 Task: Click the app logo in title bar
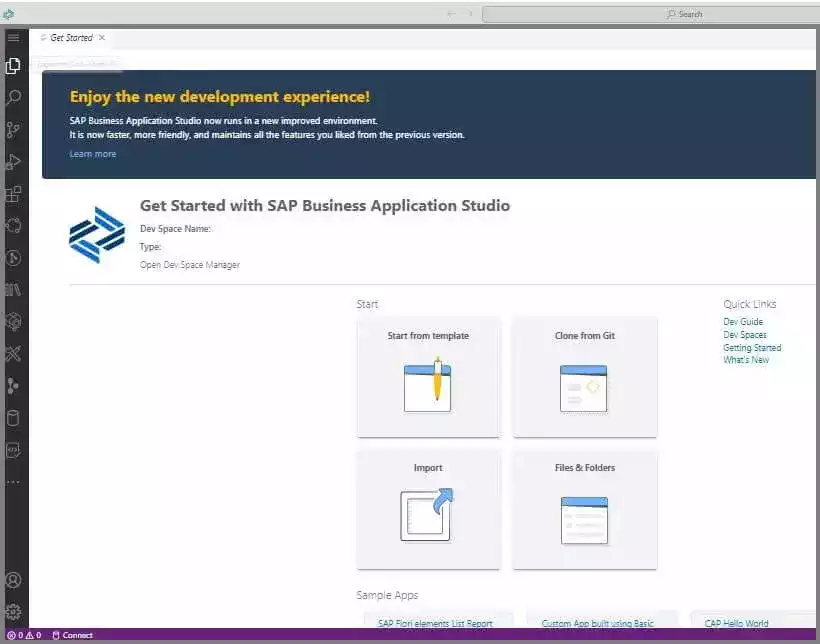coord(8,15)
